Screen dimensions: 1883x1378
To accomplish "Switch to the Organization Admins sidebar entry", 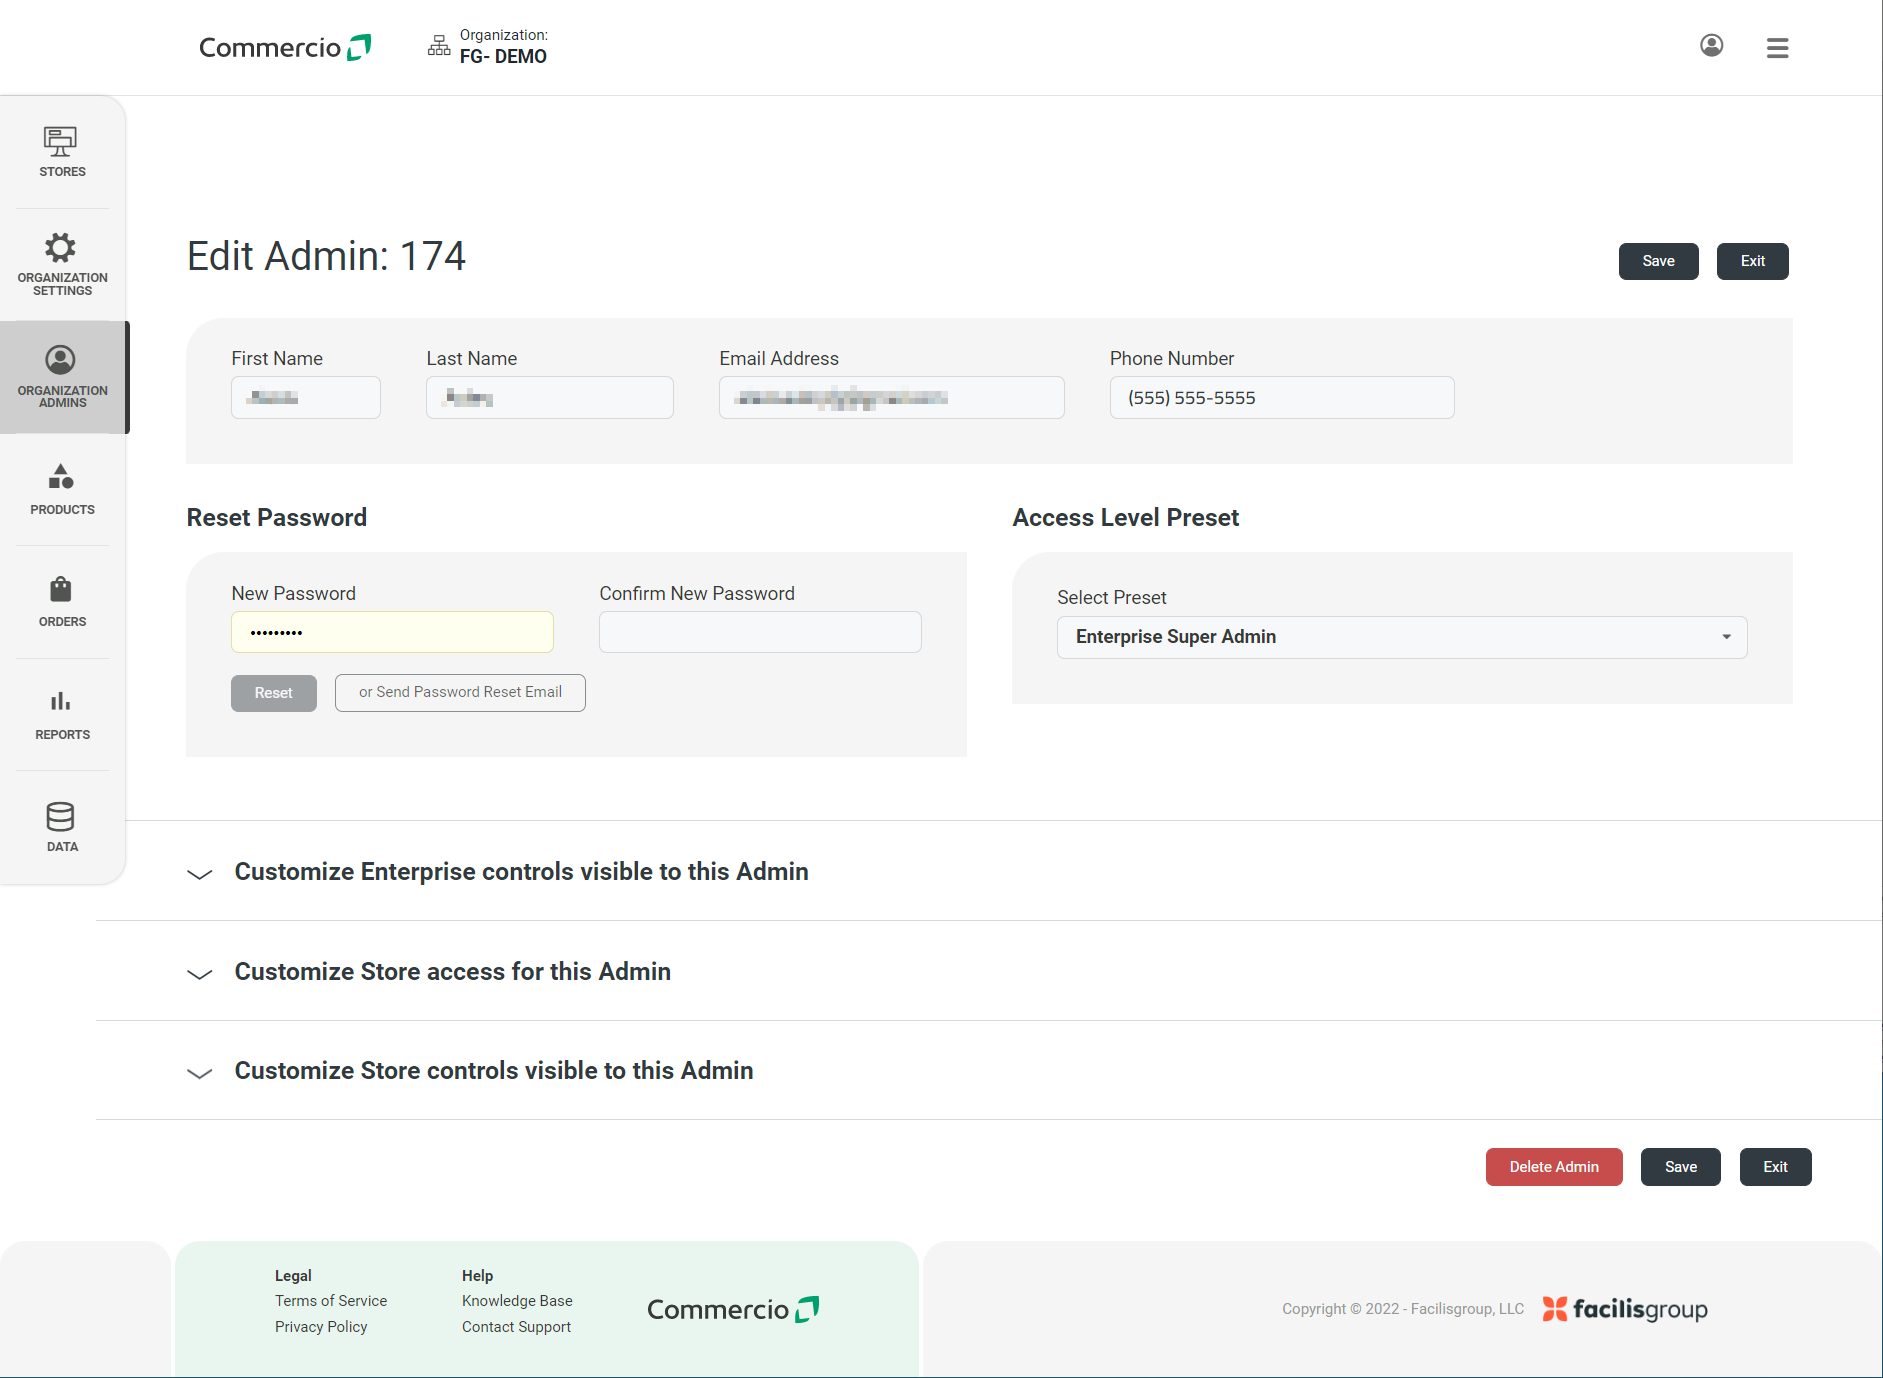I will (61, 377).
